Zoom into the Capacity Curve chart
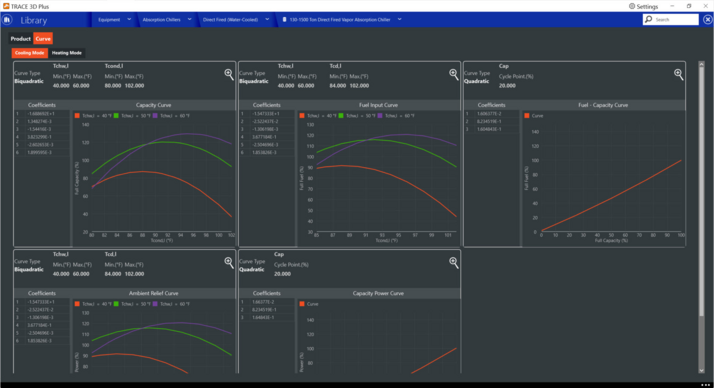714x388 pixels. pyautogui.click(x=229, y=74)
